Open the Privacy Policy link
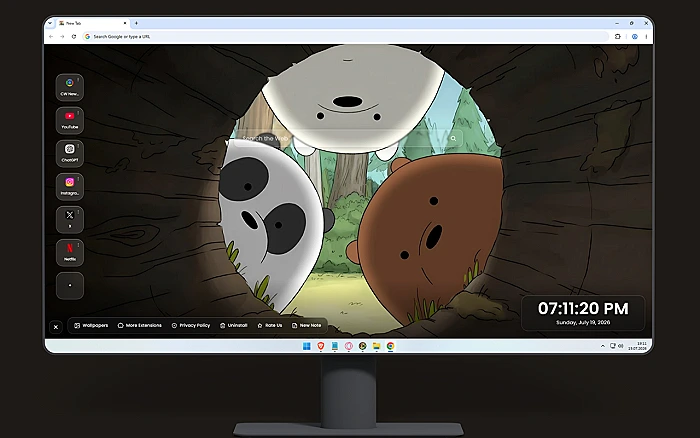700x438 pixels. 191,325
